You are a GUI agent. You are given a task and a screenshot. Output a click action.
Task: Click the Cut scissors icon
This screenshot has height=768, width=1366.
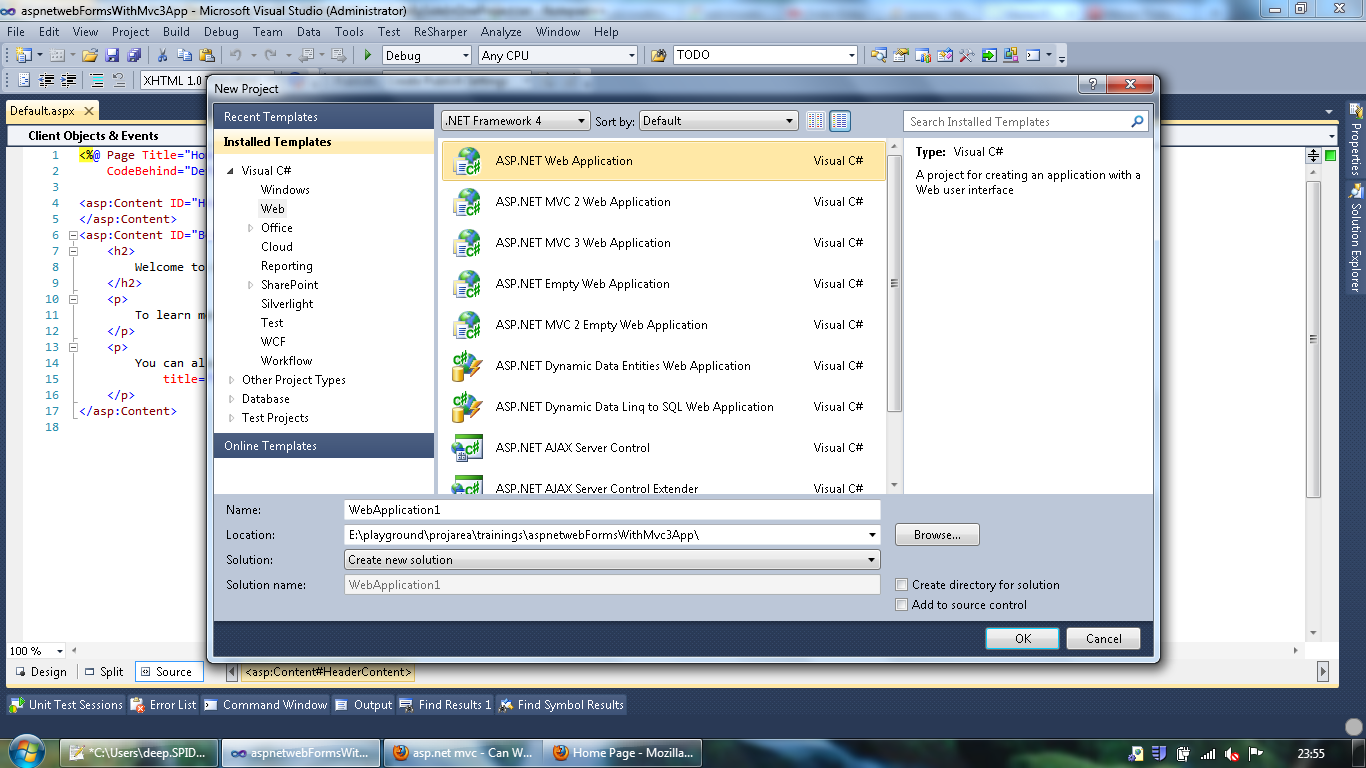[164, 55]
